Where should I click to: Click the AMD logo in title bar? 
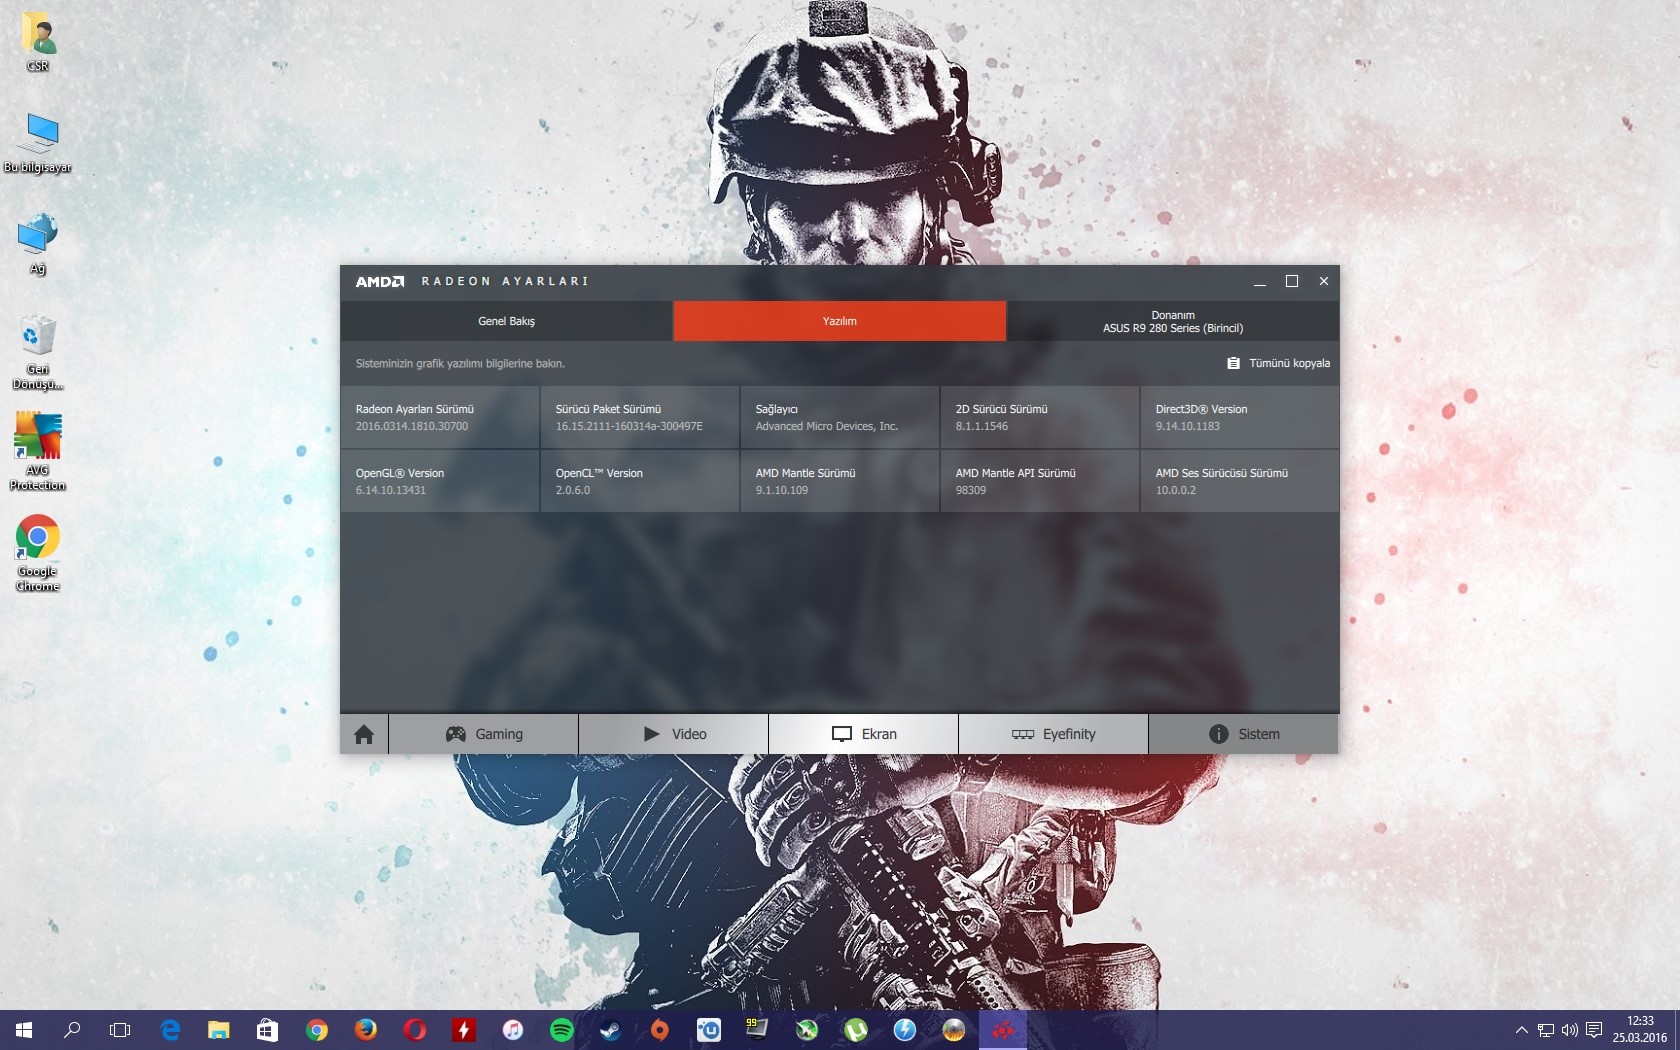[380, 281]
